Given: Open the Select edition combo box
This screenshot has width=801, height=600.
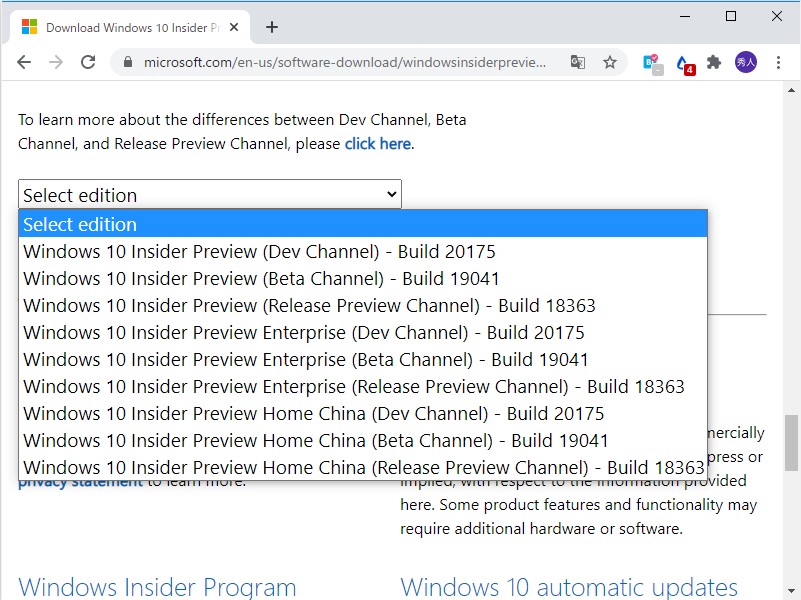Looking at the screenshot, I should click(209, 194).
